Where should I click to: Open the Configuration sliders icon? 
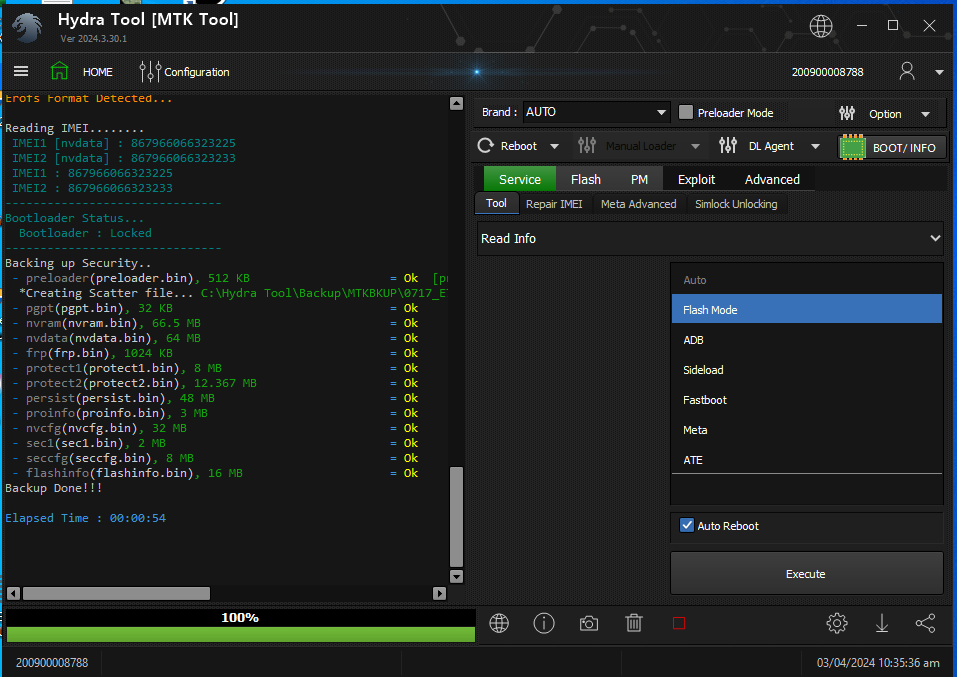(150, 71)
